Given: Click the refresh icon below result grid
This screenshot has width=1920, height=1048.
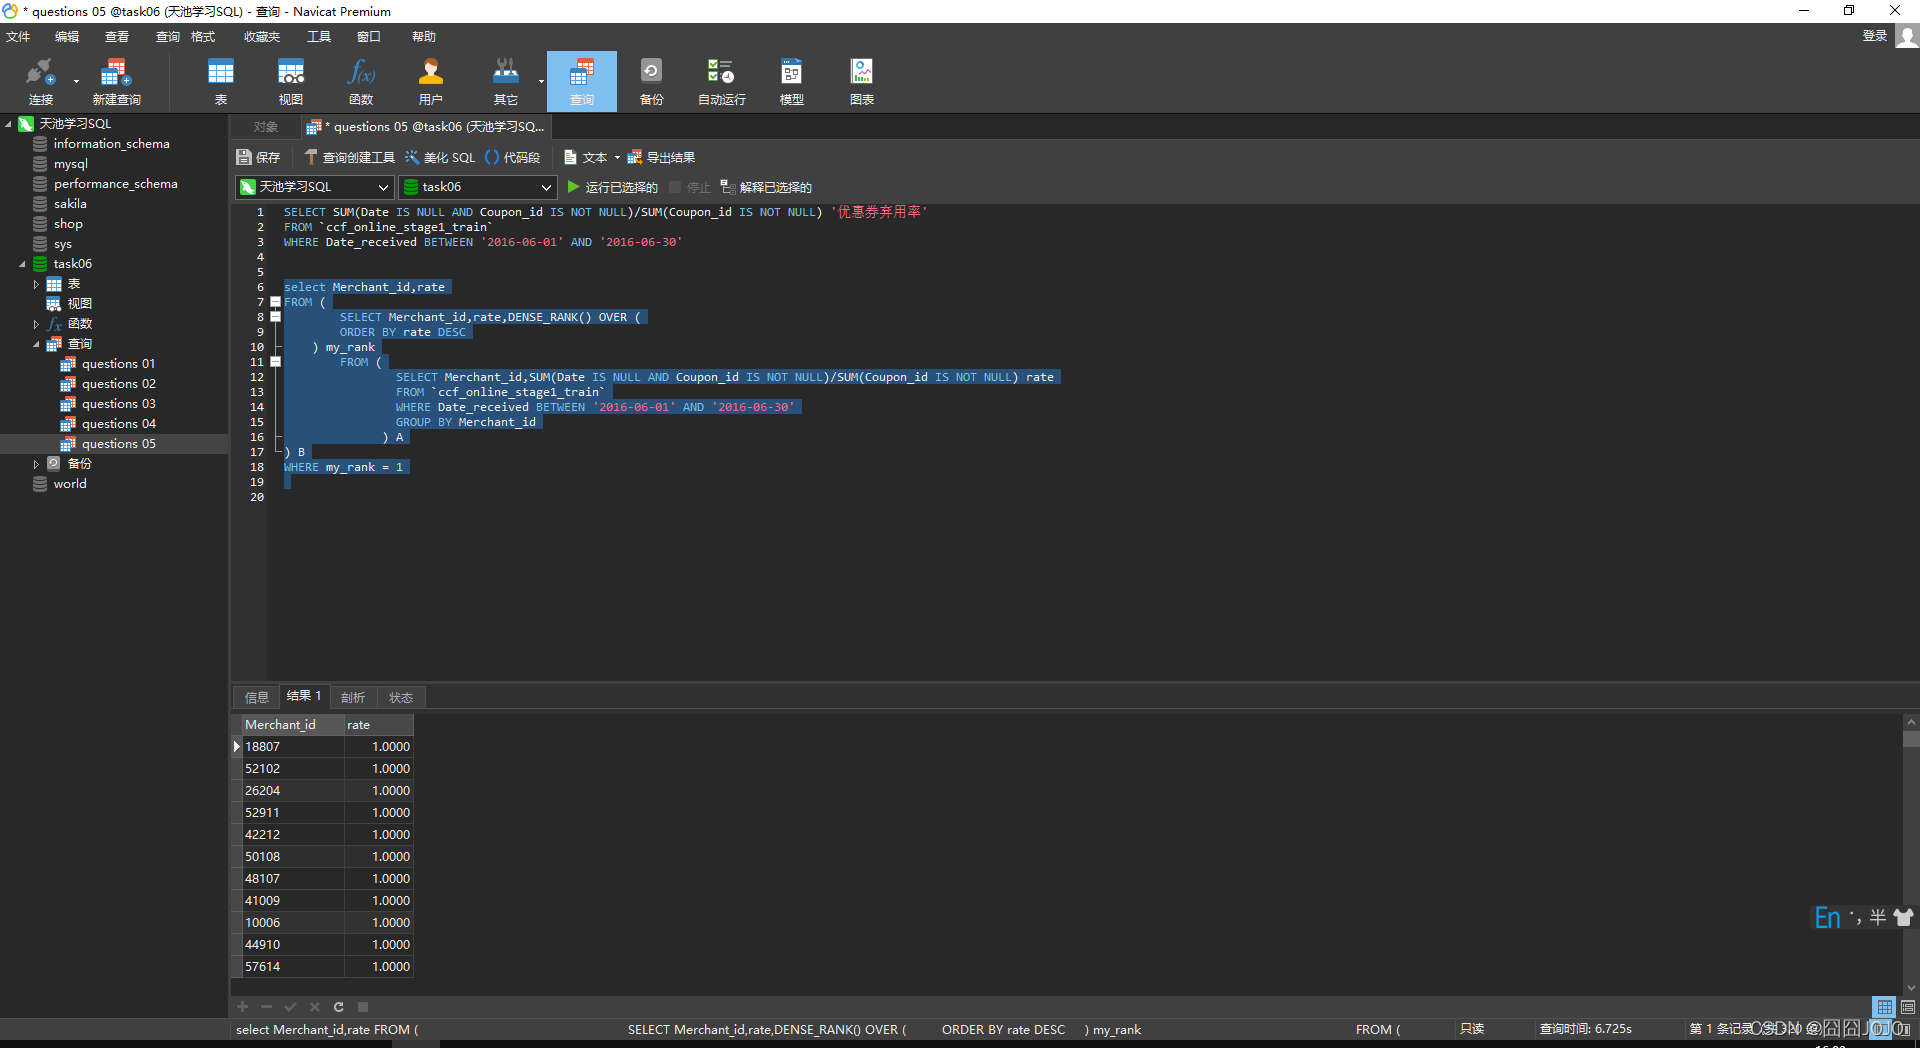Looking at the screenshot, I should point(339,1007).
